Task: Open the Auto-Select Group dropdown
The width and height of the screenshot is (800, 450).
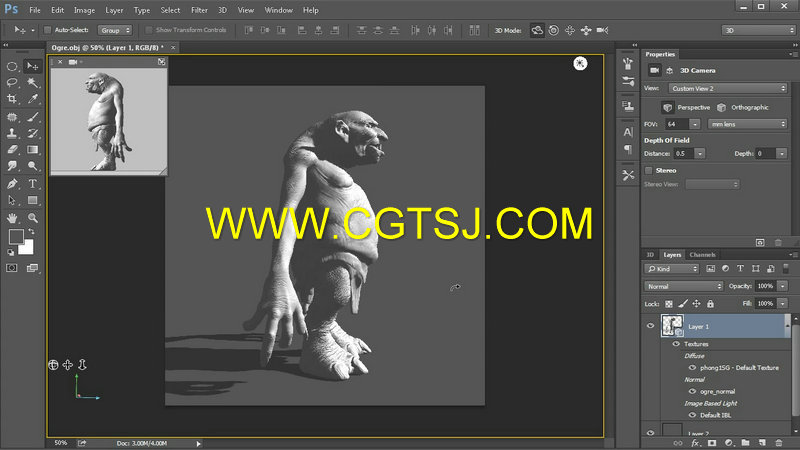Action: pyautogui.click(x=115, y=30)
